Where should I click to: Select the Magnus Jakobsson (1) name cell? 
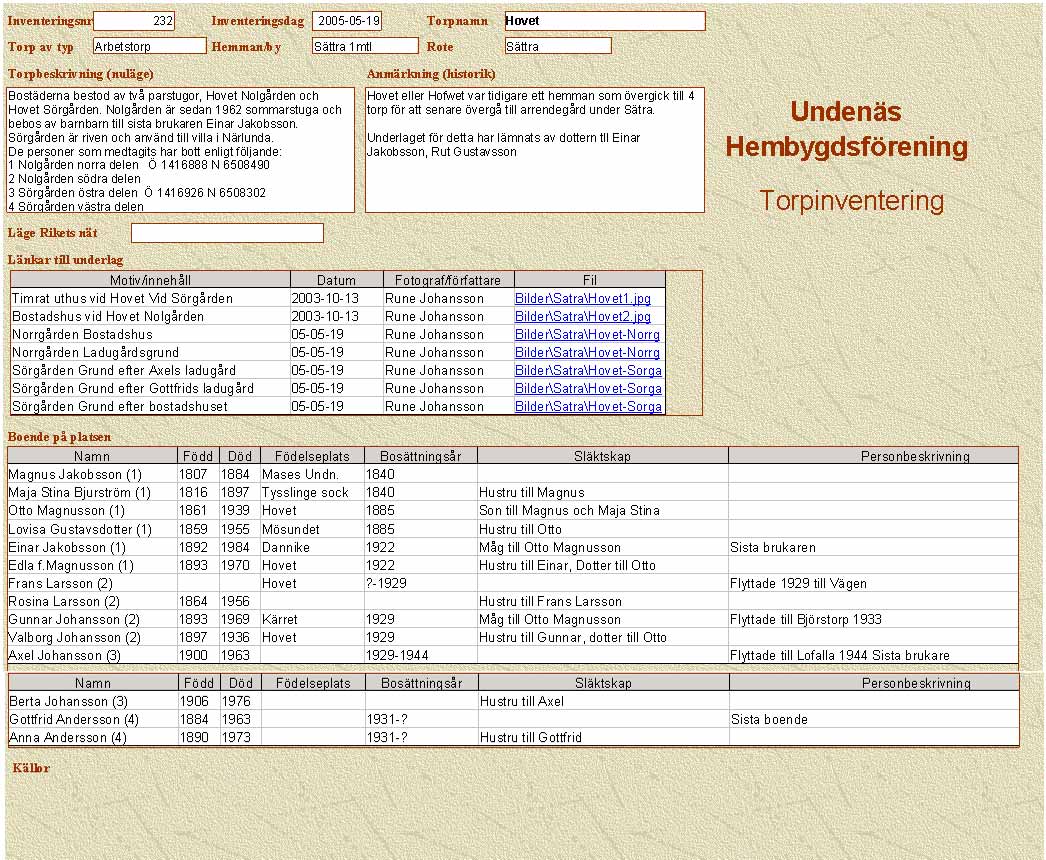pos(75,474)
